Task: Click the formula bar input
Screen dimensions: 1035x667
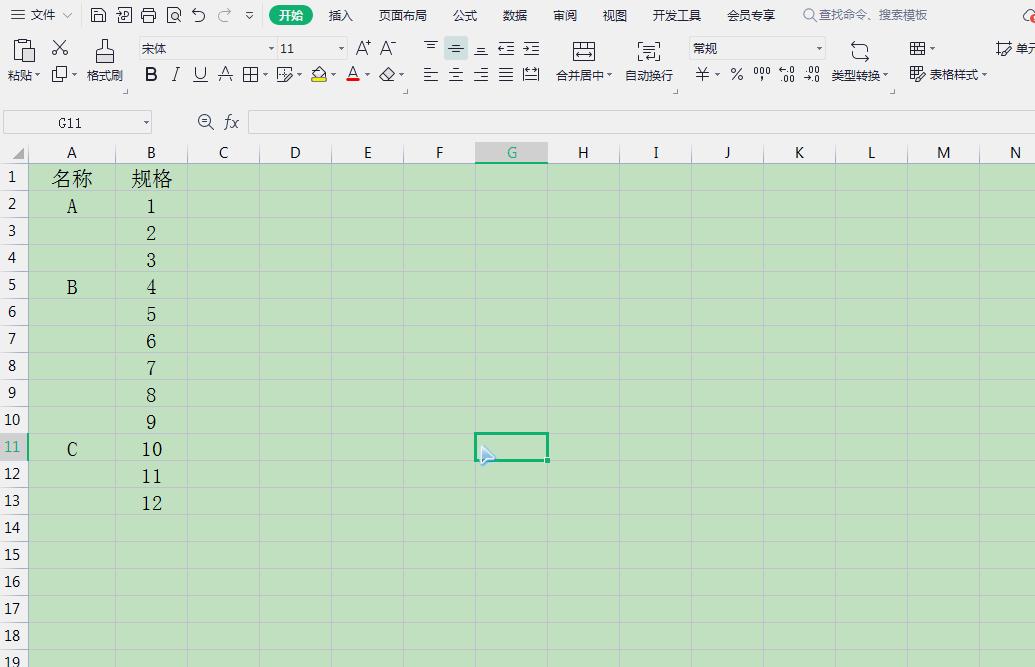Action: [641, 122]
